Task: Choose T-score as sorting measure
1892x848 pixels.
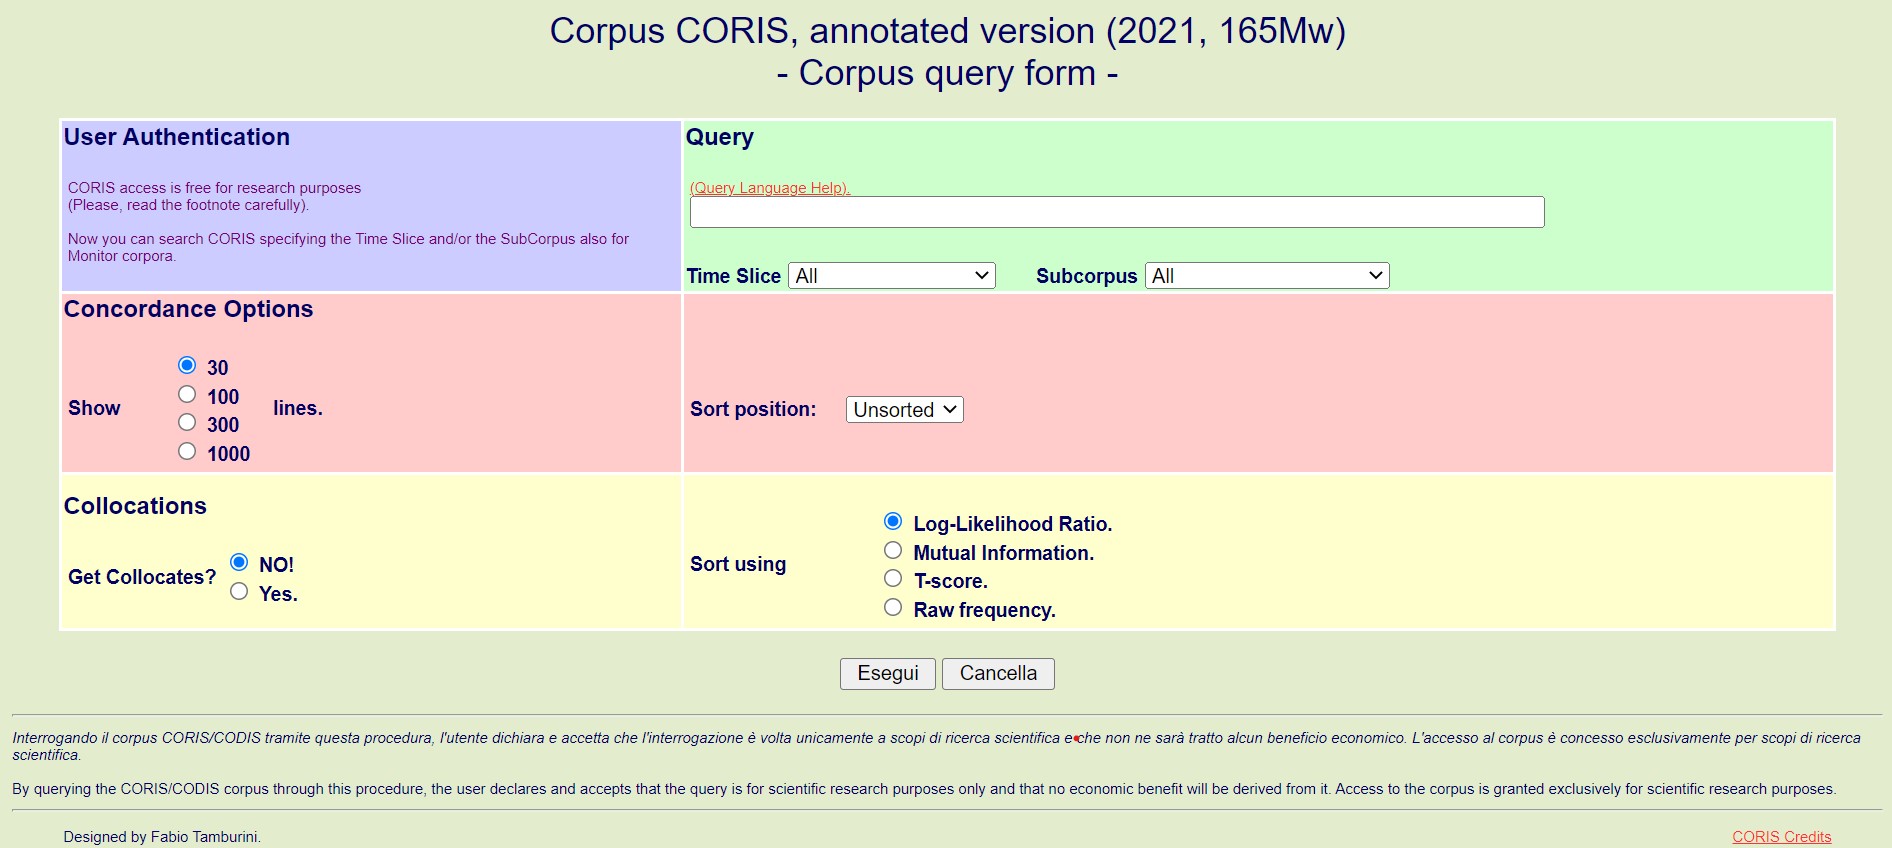Action: 893,578
